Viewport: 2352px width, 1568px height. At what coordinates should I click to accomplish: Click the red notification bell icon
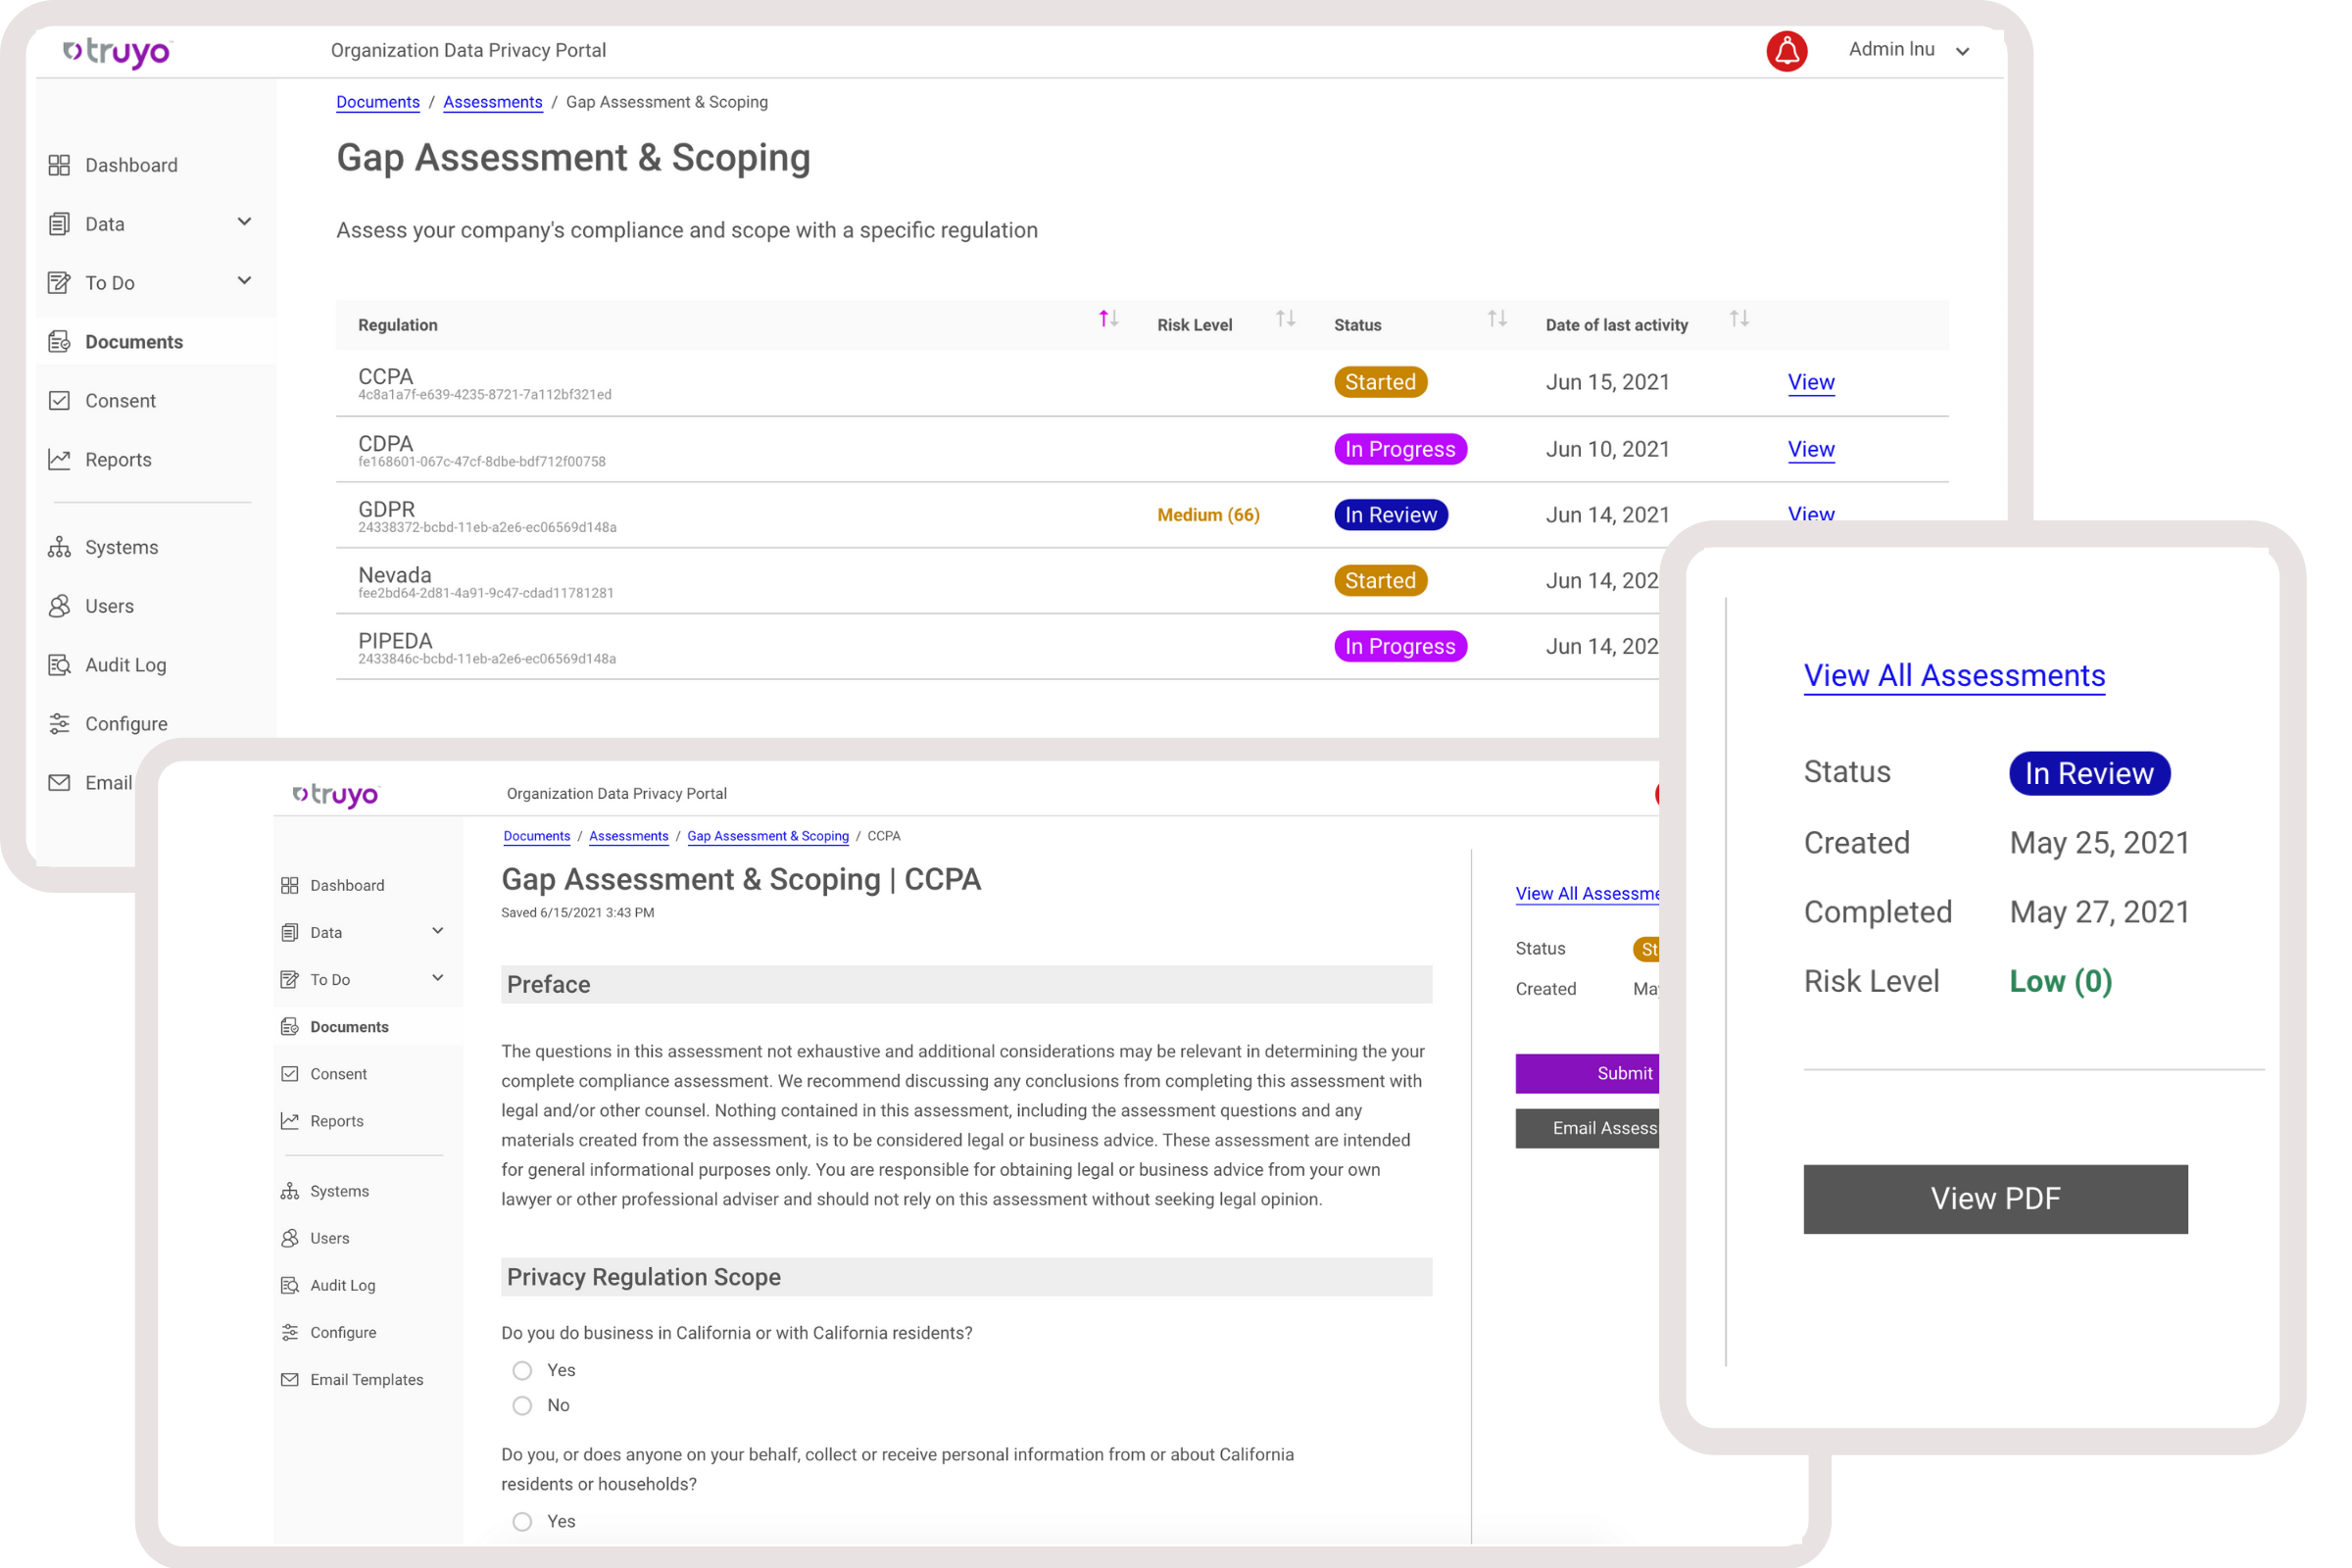pyautogui.click(x=1786, y=51)
